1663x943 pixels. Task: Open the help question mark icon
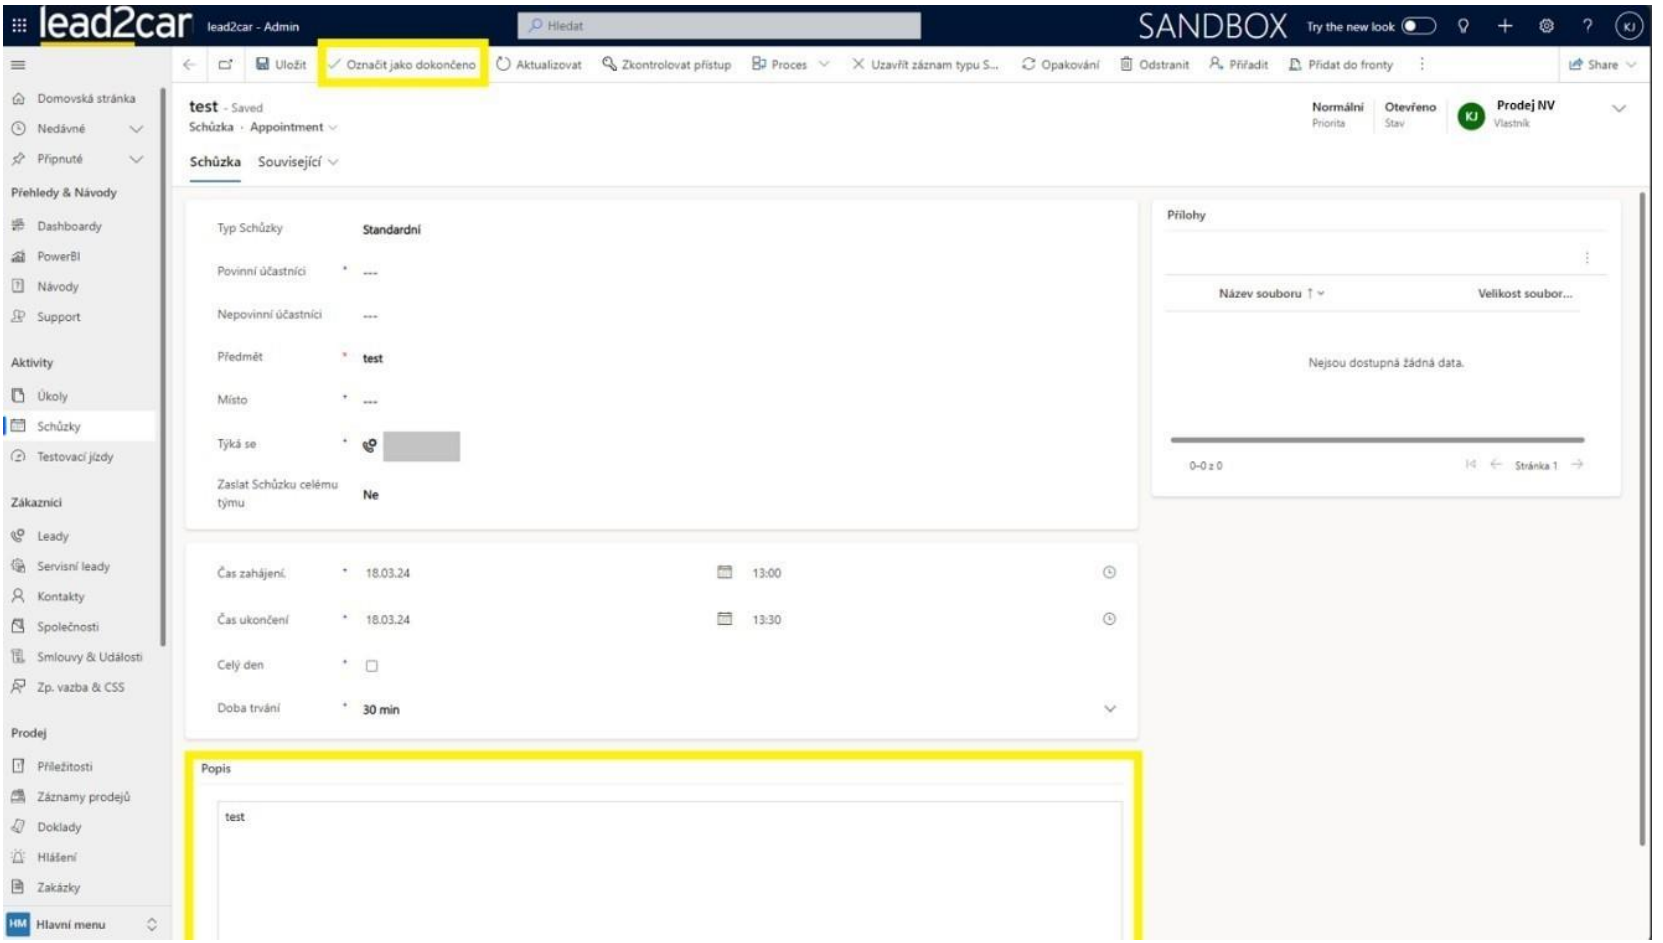pyautogui.click(x=1587, y=26)
